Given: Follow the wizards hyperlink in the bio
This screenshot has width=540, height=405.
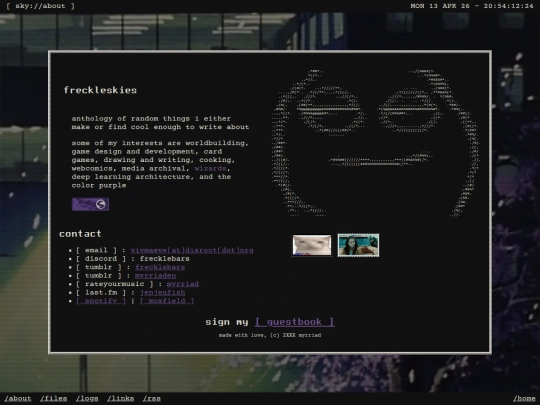Looking at the screenshot, I should point(210,168).
